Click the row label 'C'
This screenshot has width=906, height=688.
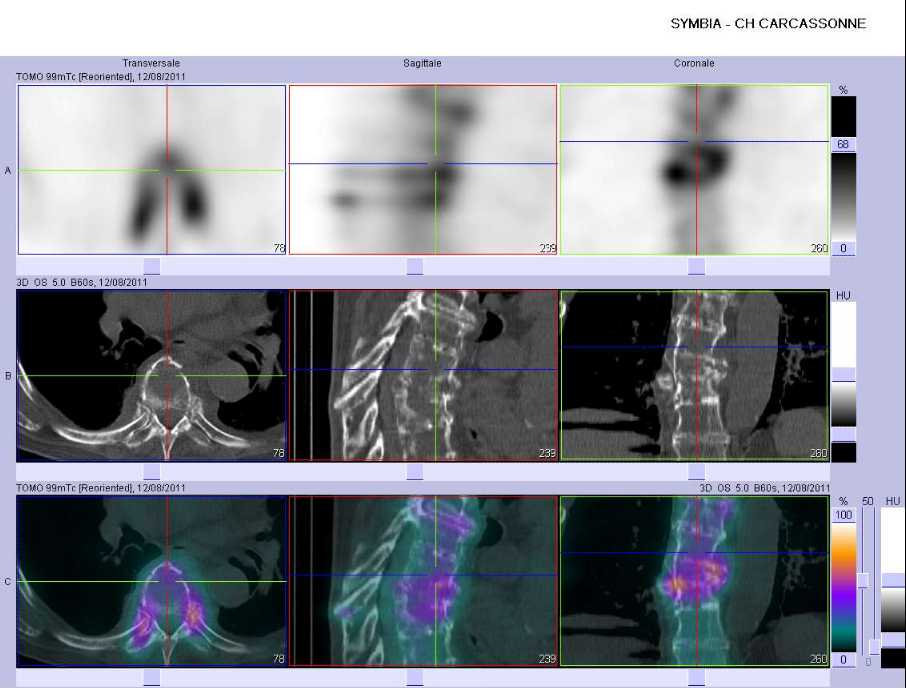click(x=8, y=582)
